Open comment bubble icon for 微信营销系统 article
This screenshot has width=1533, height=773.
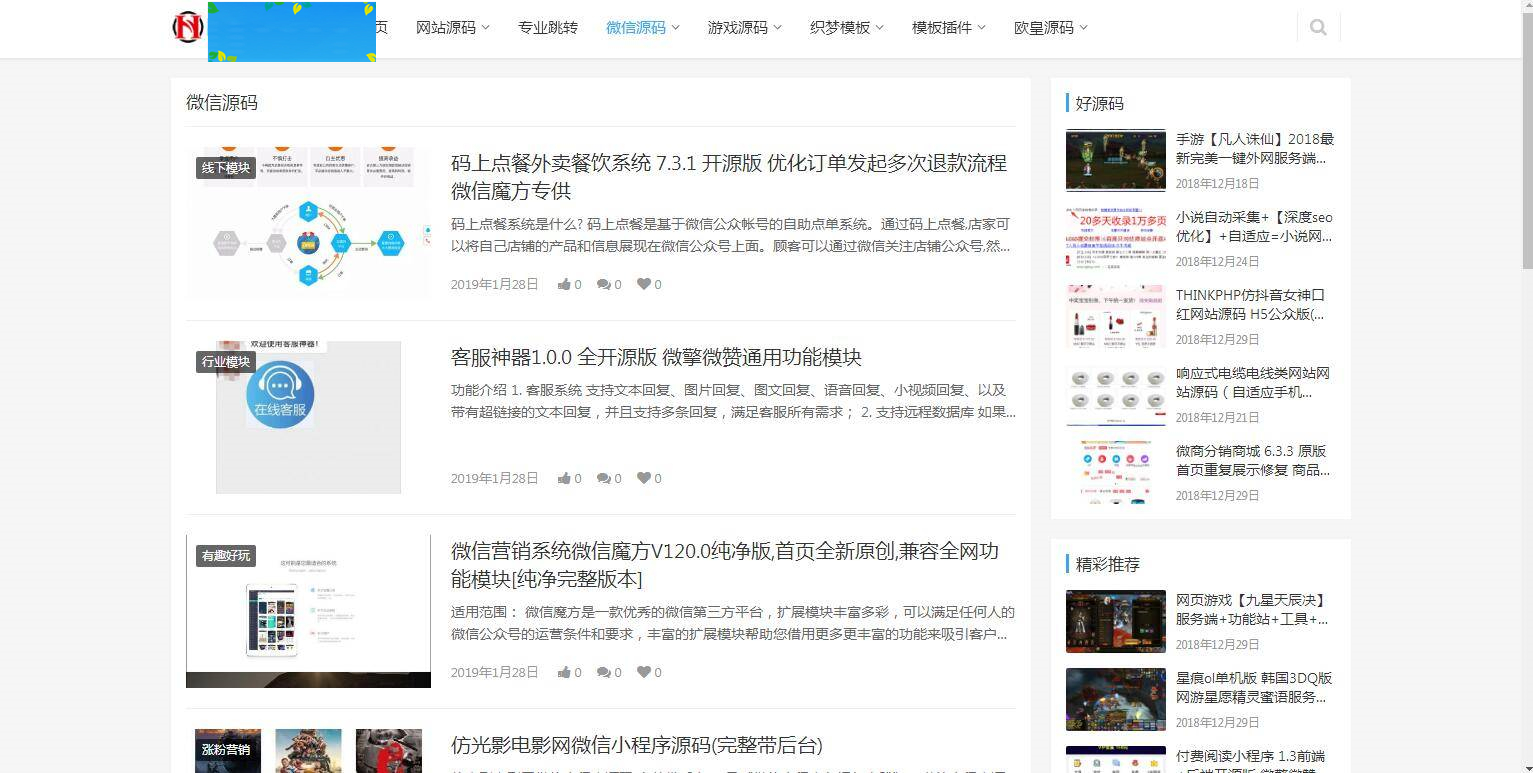pos(605,672)
